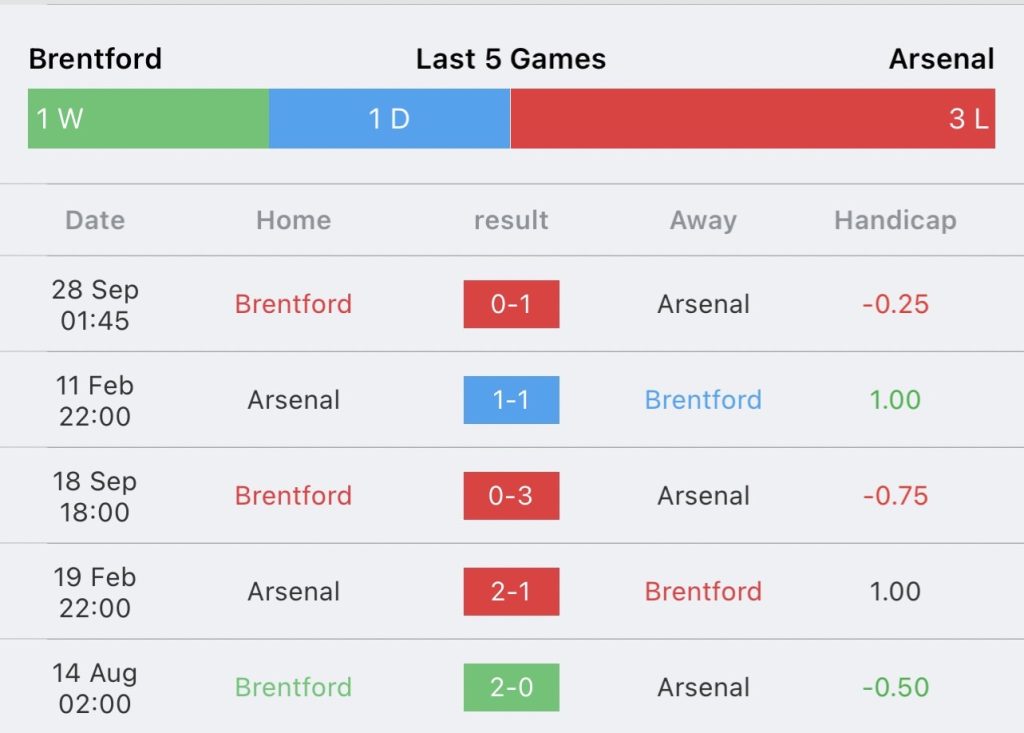The width and height of the screenshot is (1024, 733).
Task: Click the Handicap column header
Action: point(895,221)
